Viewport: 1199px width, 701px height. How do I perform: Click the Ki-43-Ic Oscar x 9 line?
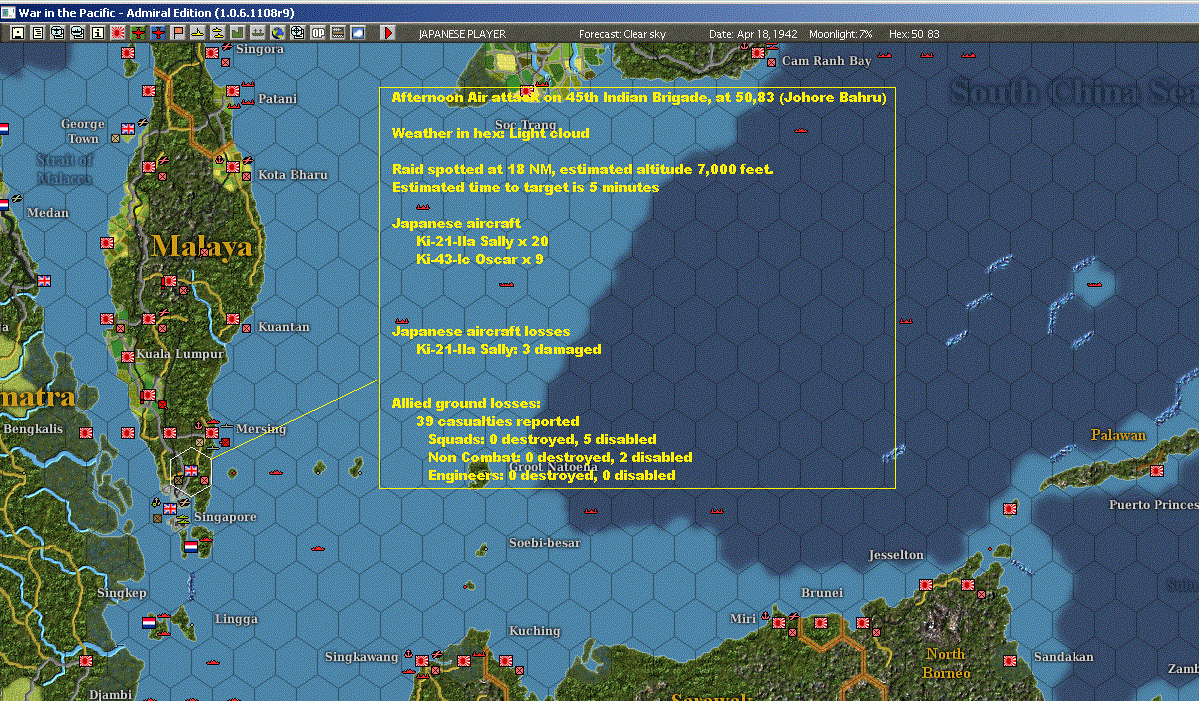tap(479, 259)
